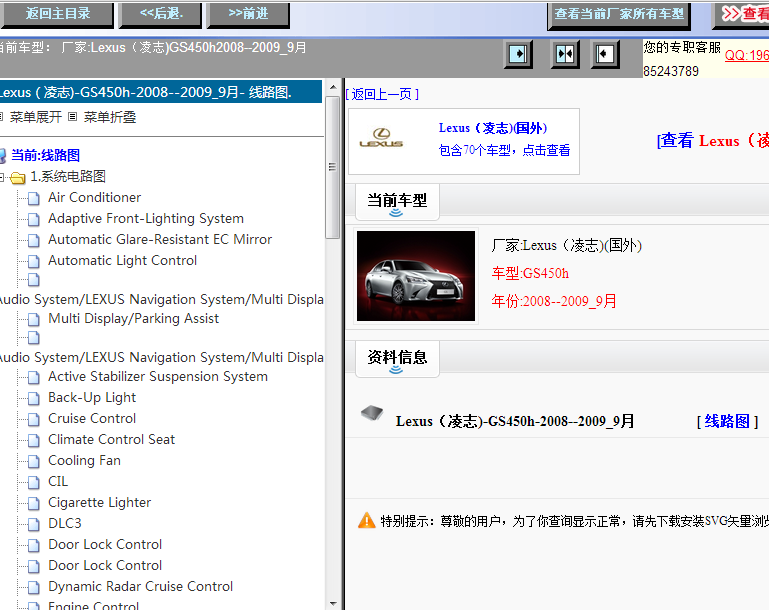Image resolution: width=769 pixels, height=610 pixels.
Task: Open Multi Display/Parking Assist diagram
Action: point(133,319)
